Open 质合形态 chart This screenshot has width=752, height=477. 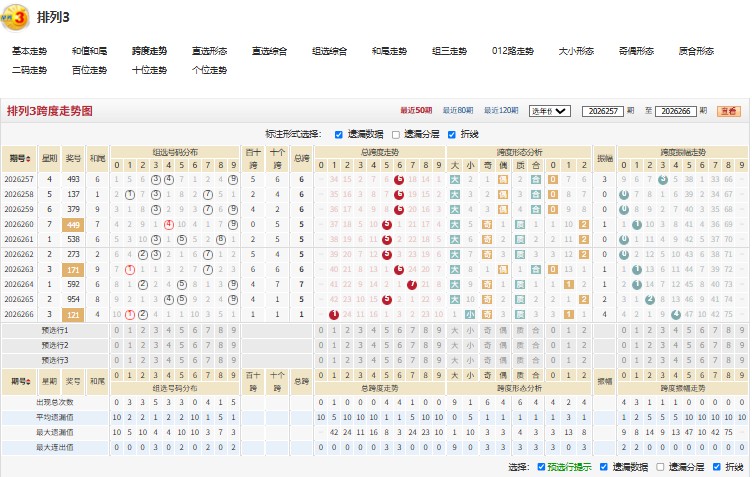tap(696, 51)
